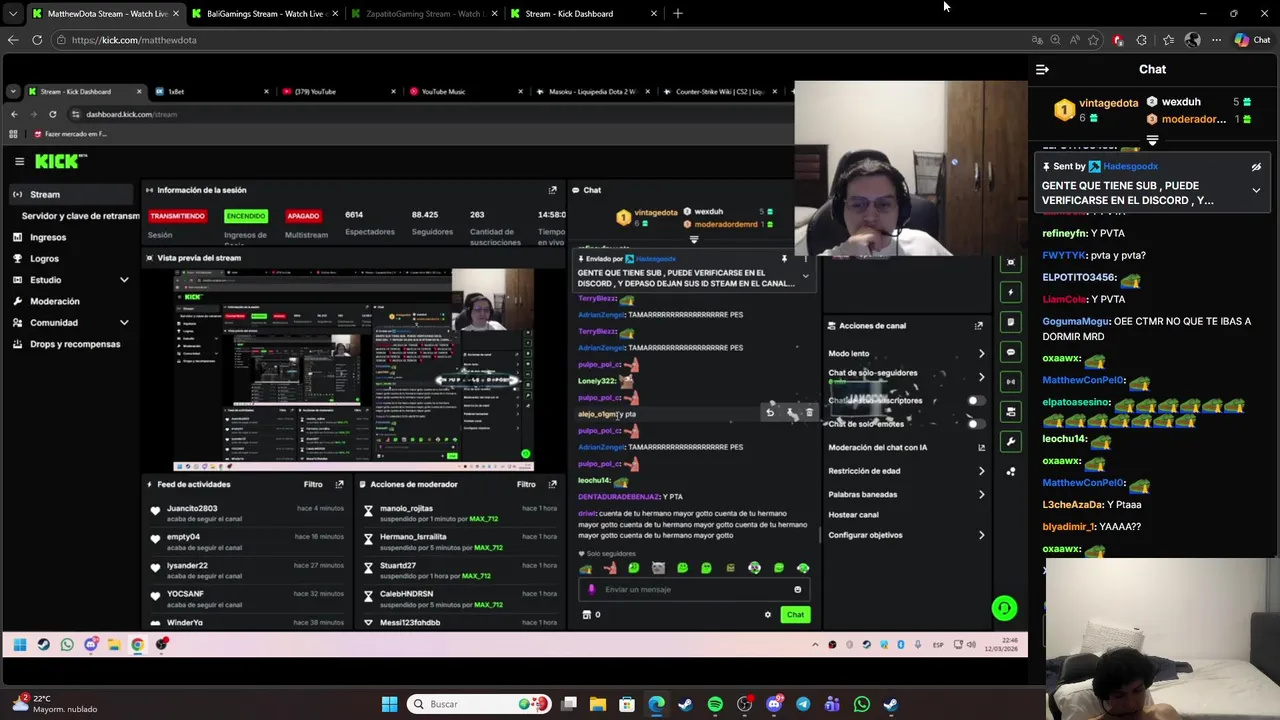Open File Explorer from the taskbar

point(598,704)
